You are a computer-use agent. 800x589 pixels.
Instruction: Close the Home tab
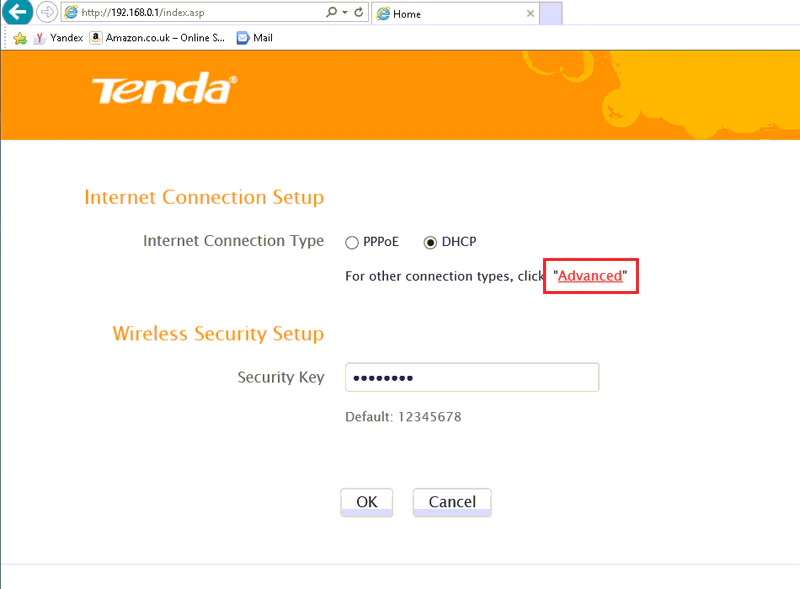[530, 14]
